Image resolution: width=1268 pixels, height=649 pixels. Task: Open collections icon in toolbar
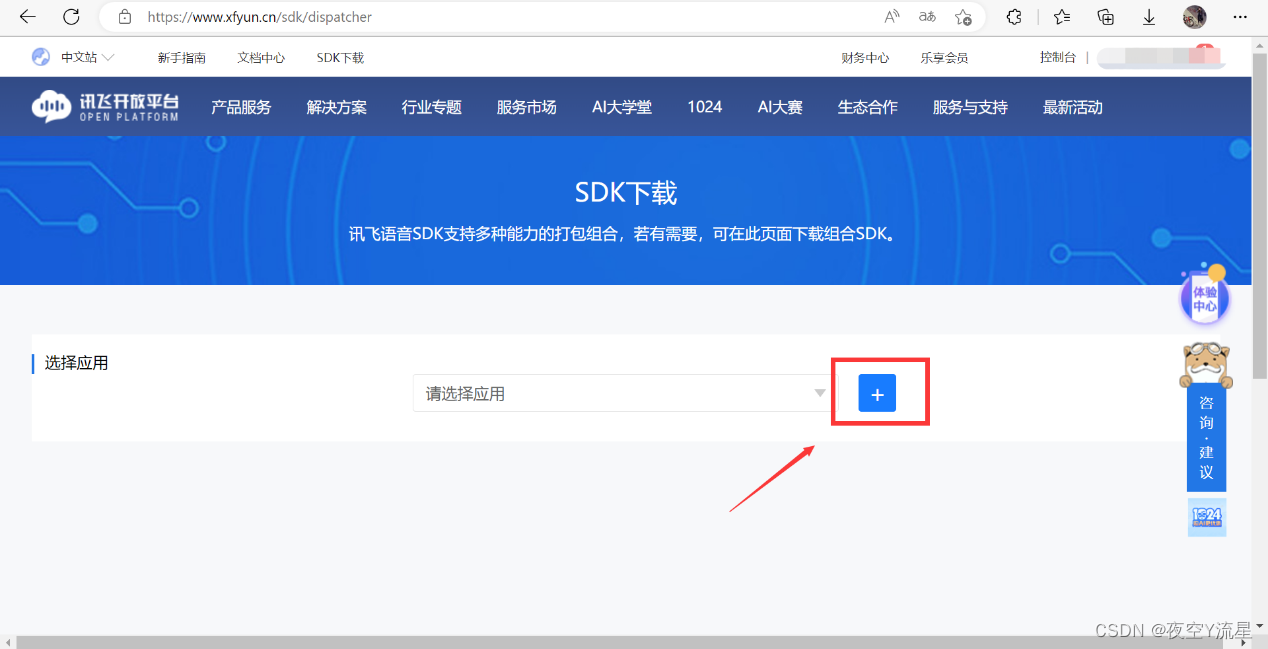[1106, 17]
